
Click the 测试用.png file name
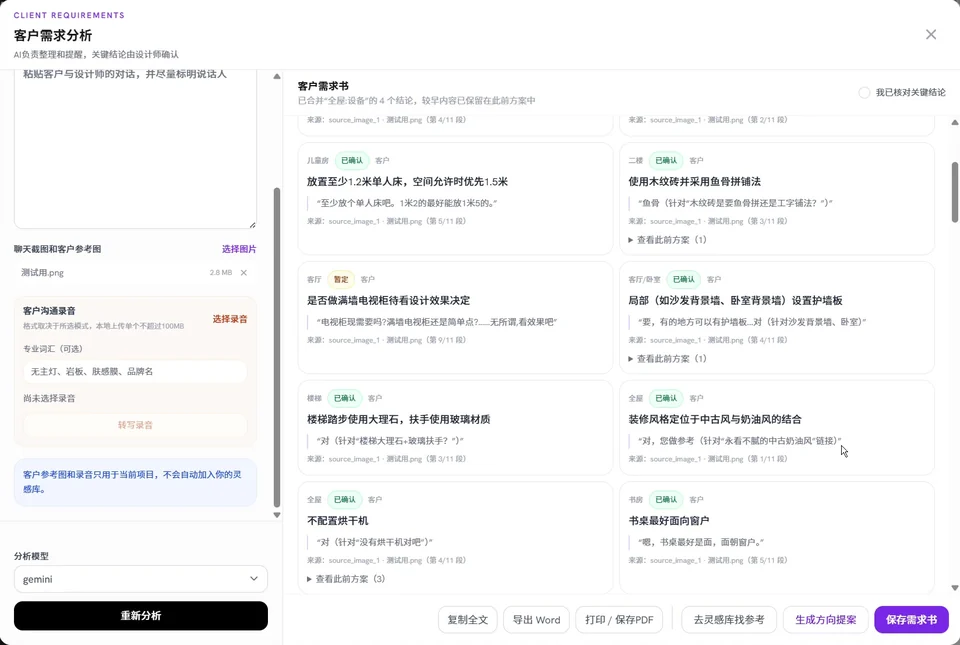(x=42, y=273)
